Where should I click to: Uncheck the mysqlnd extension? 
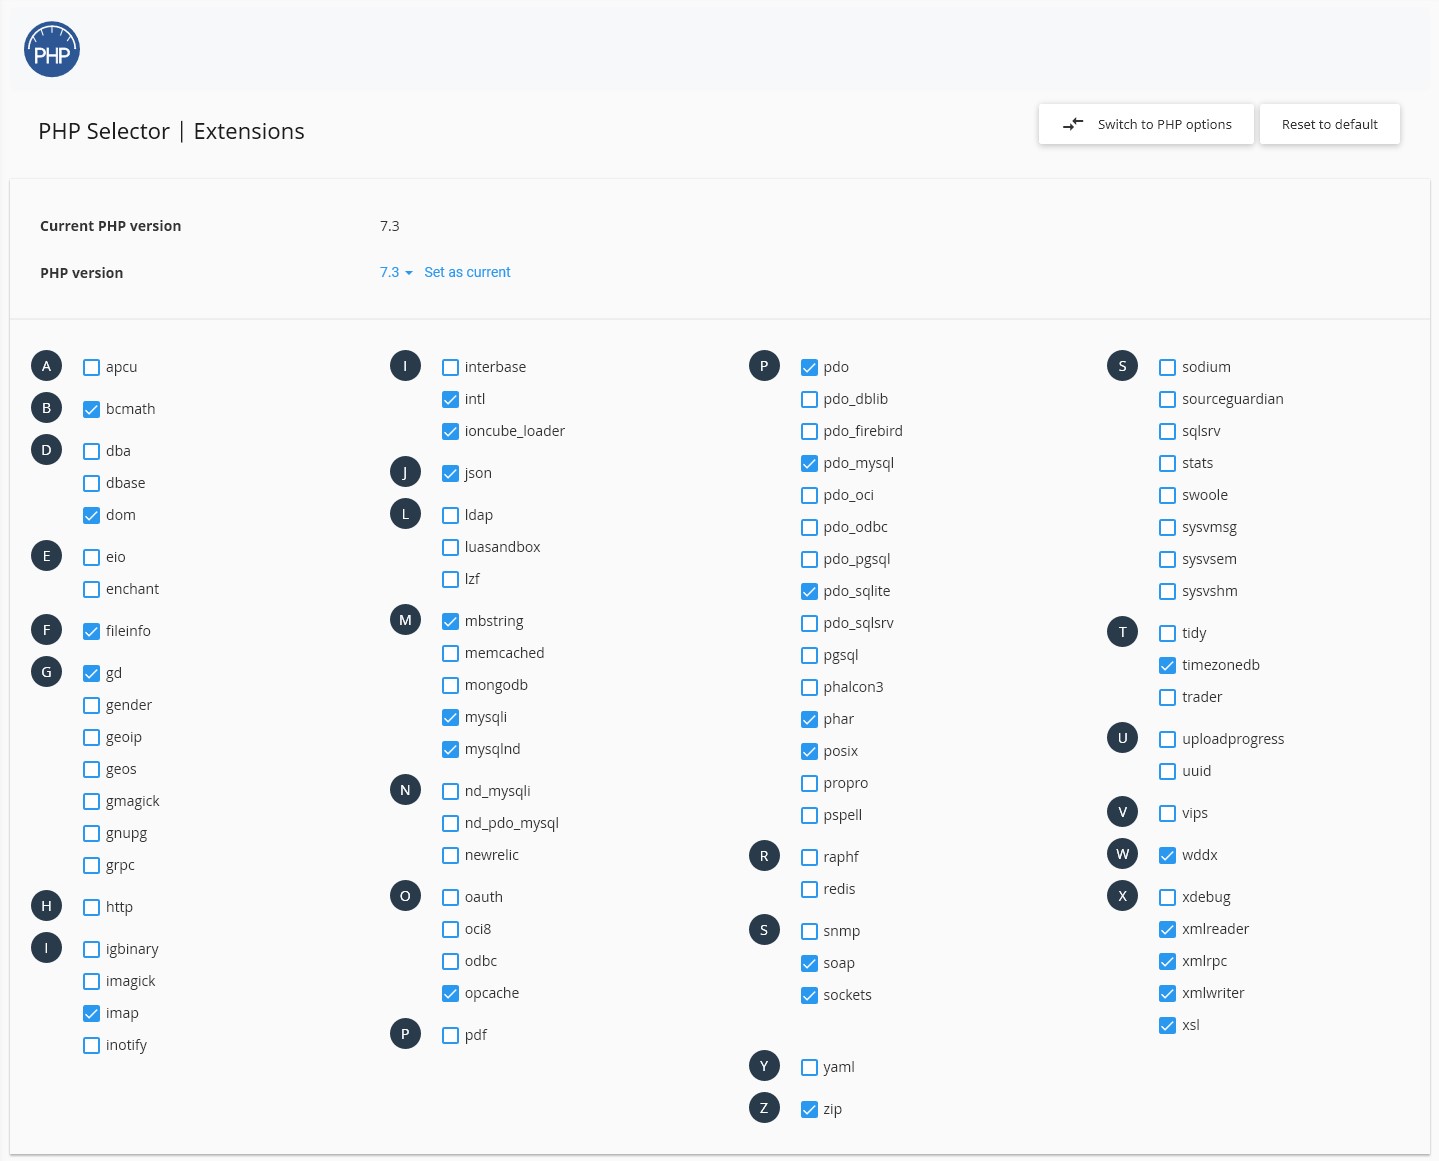(x=450, y=749)
